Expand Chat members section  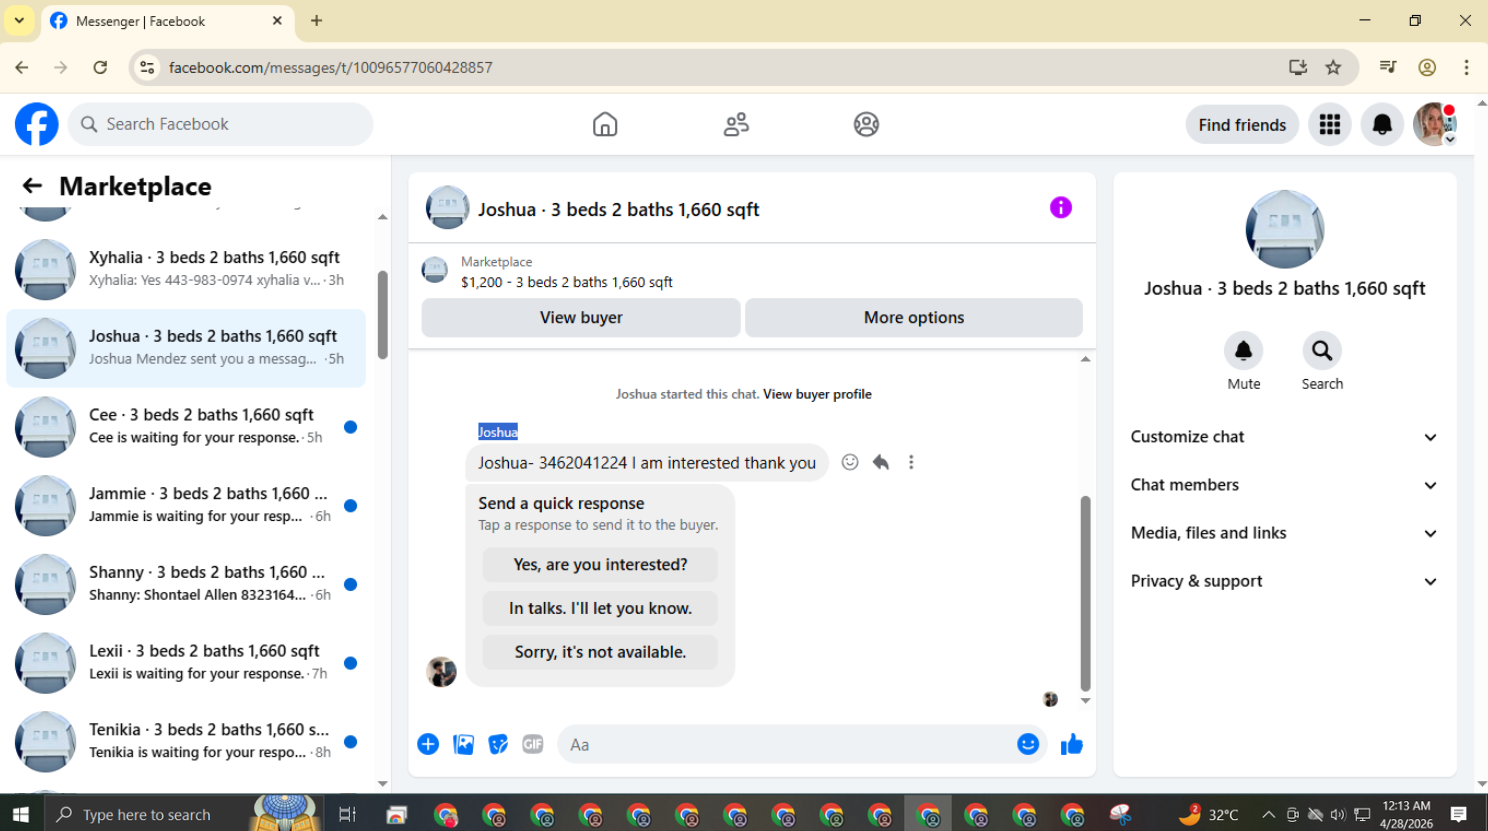pos(1284,485)
